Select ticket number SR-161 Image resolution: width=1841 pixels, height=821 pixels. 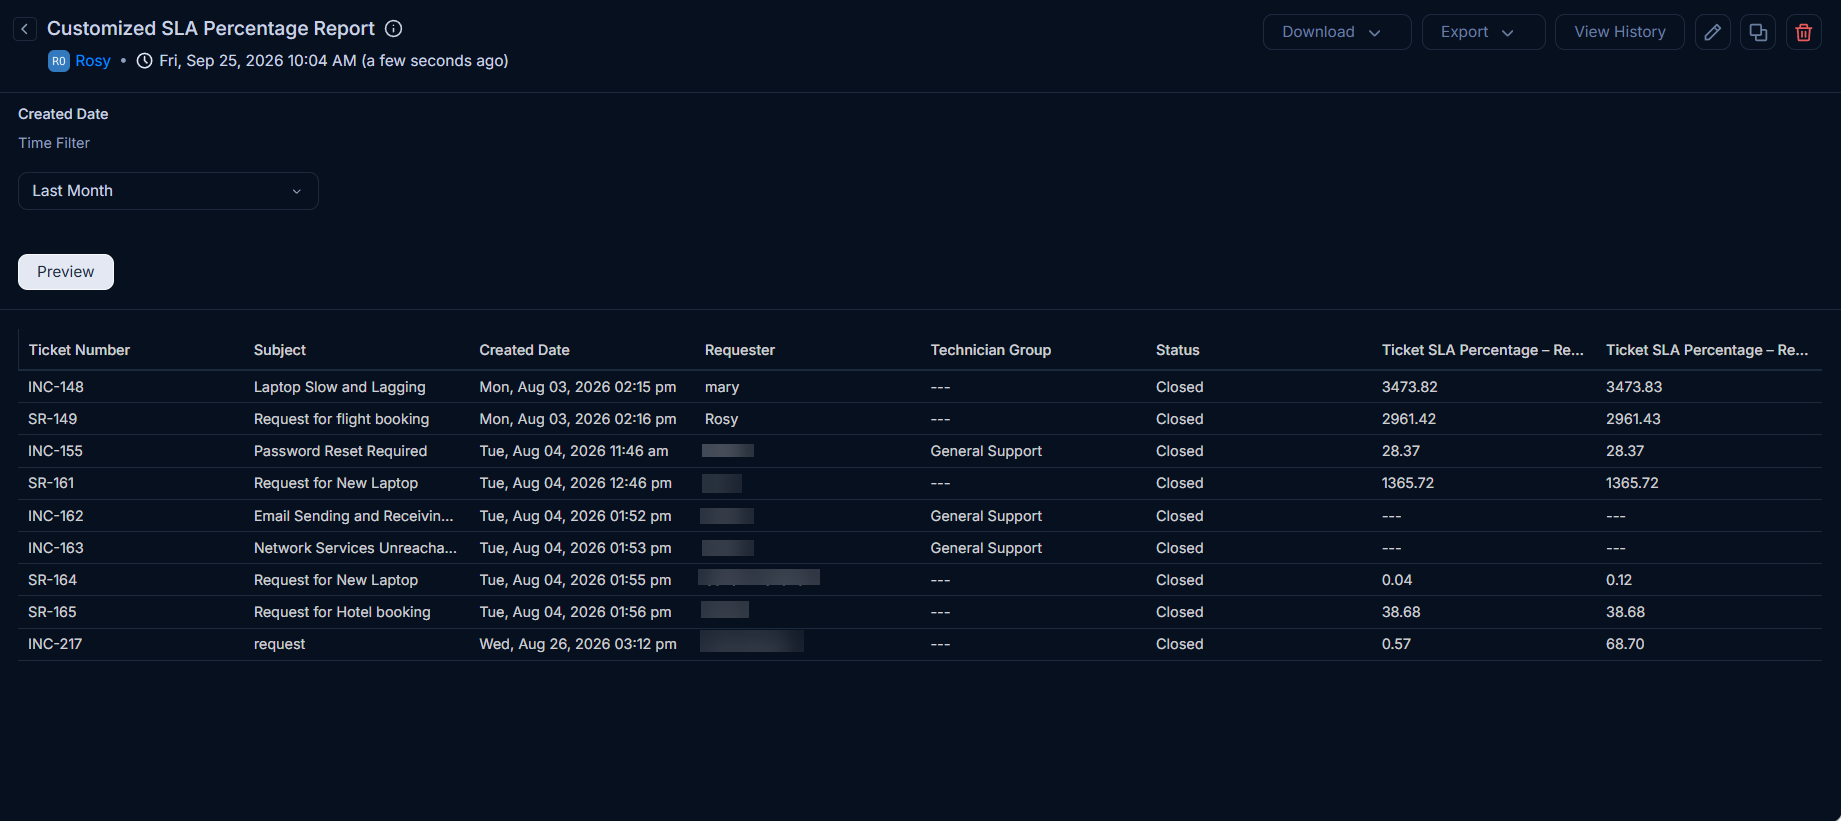pos(51,483)
